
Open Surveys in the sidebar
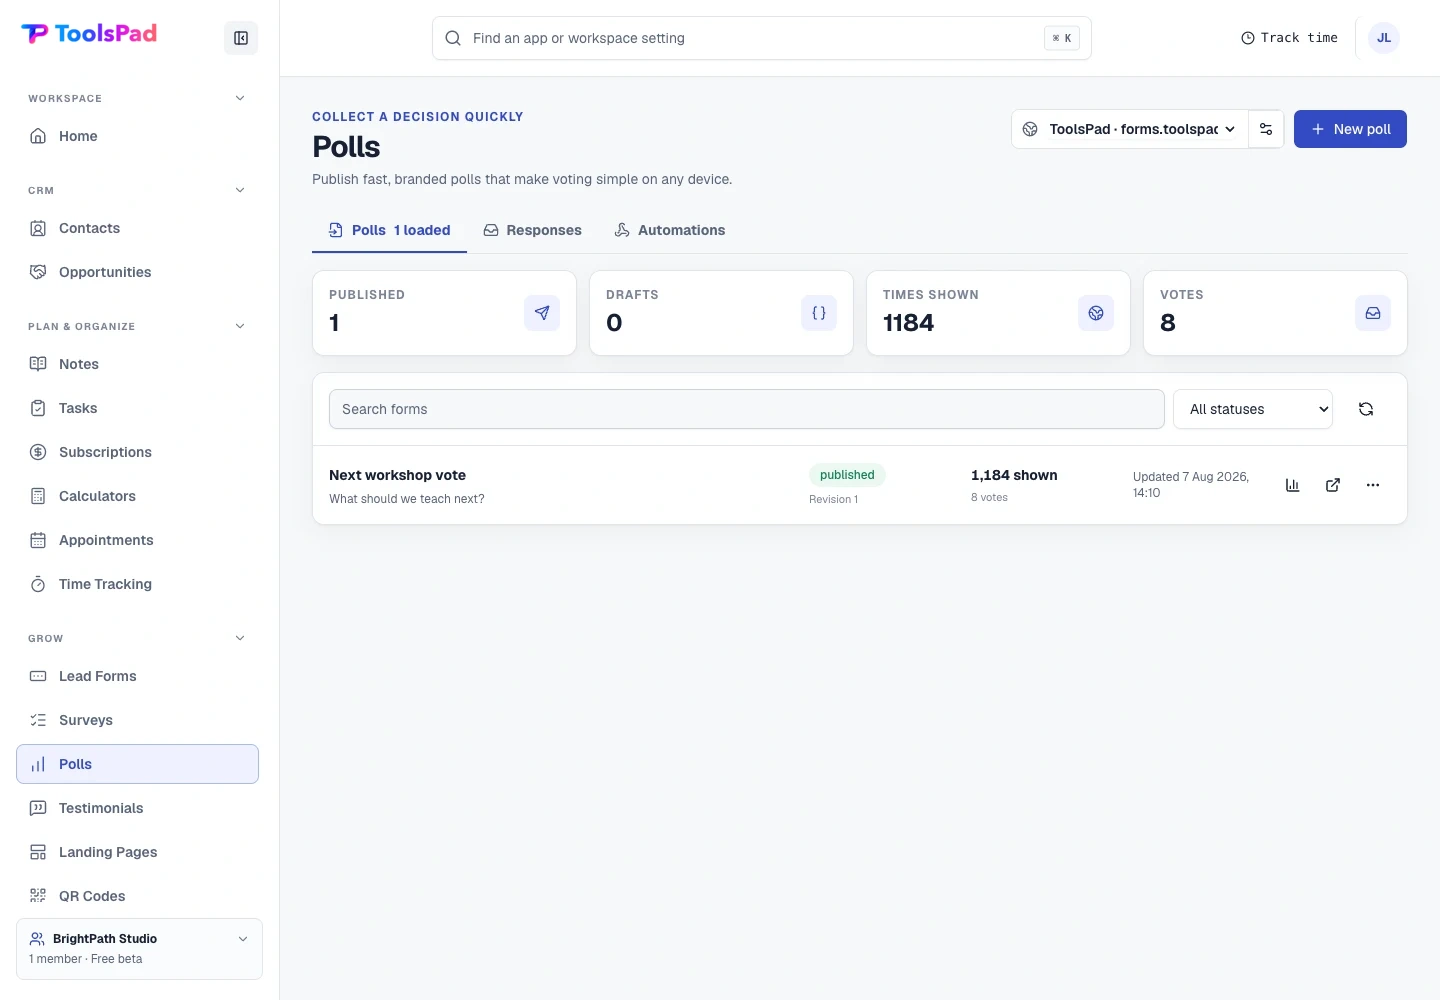click(137, 720)
